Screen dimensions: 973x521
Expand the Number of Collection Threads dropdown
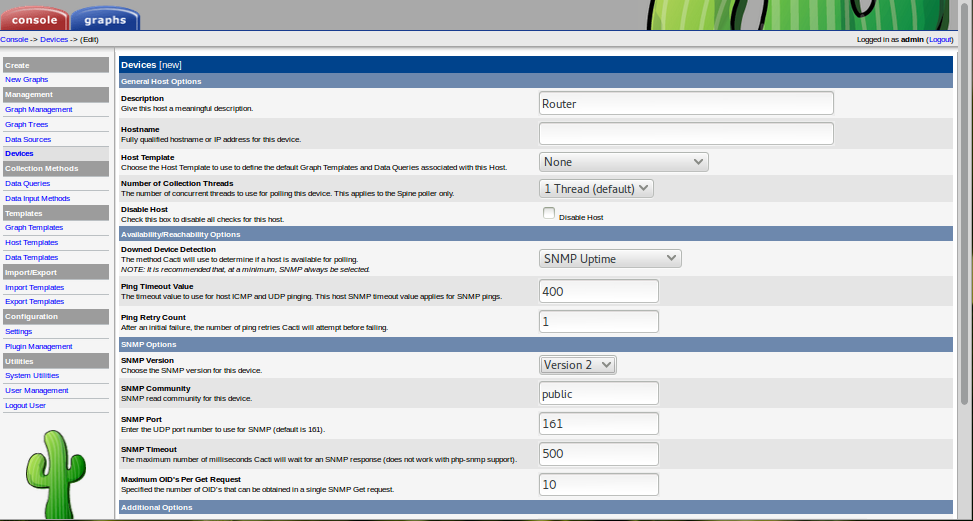coord(596,188)
